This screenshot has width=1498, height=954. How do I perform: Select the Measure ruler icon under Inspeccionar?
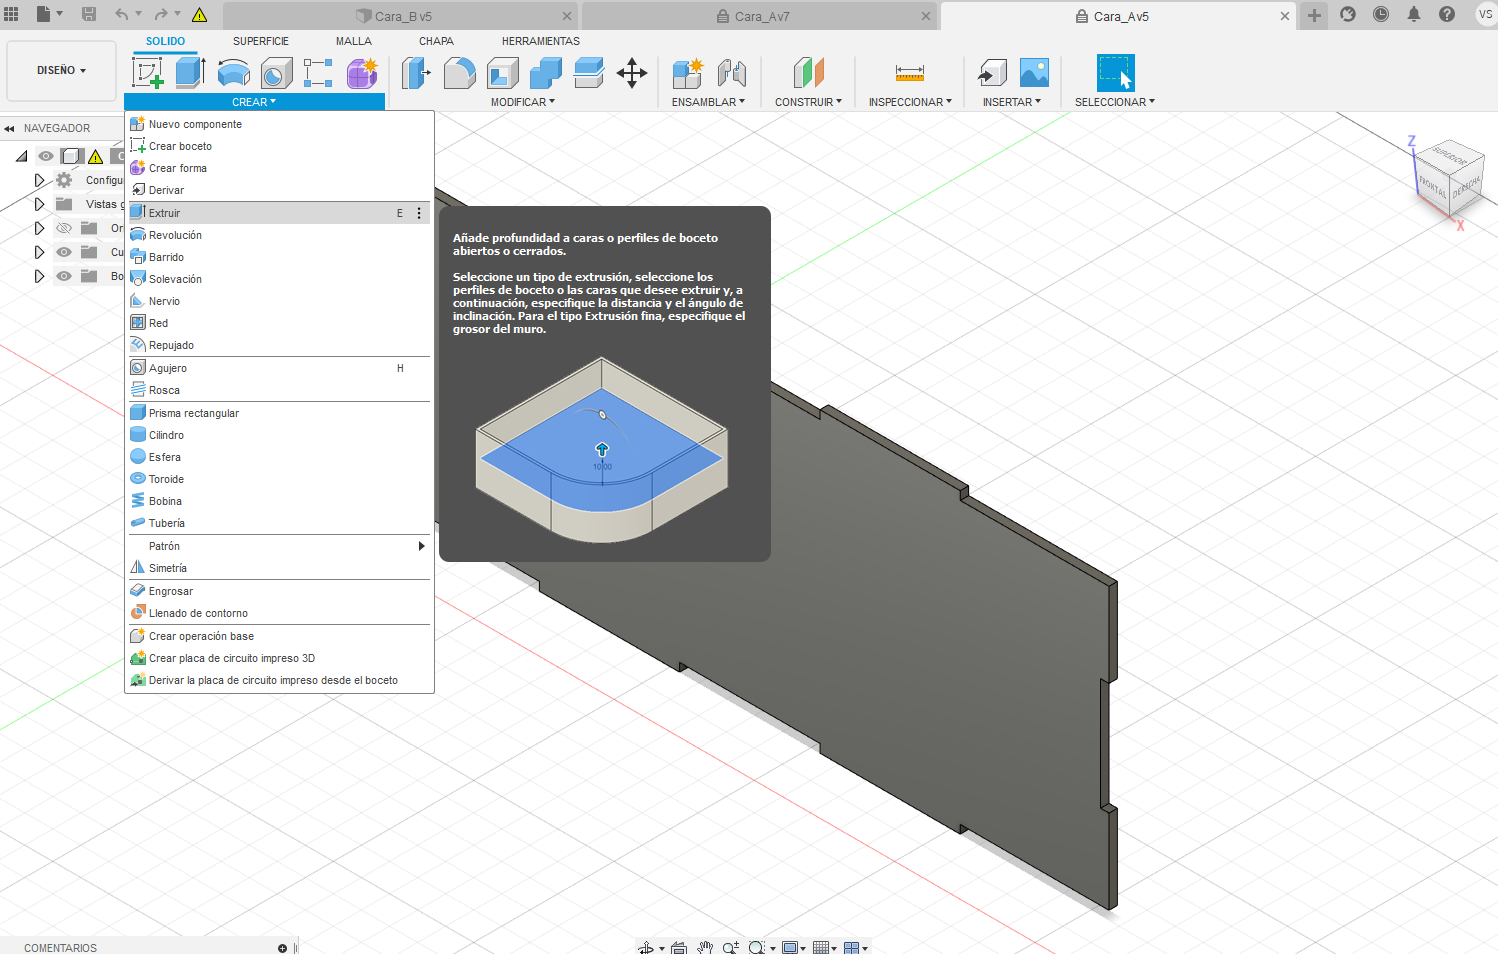909,73
